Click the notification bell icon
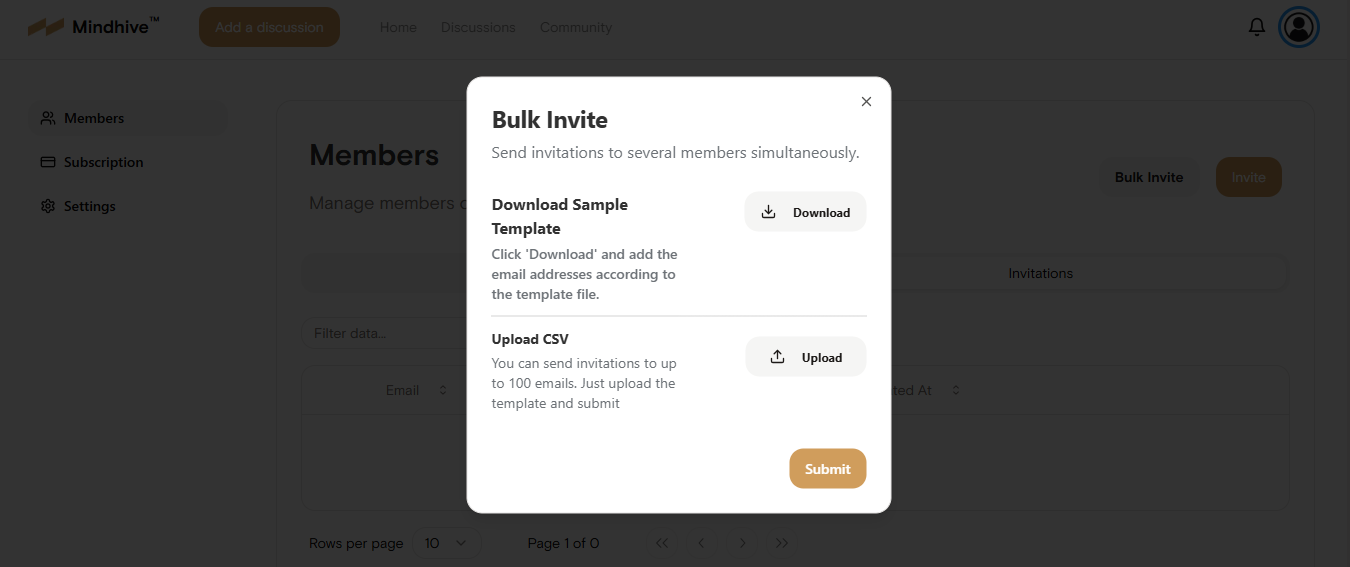Image resolution: width=1350 pixels, height=567 pixels. (x=1257, y=27)
